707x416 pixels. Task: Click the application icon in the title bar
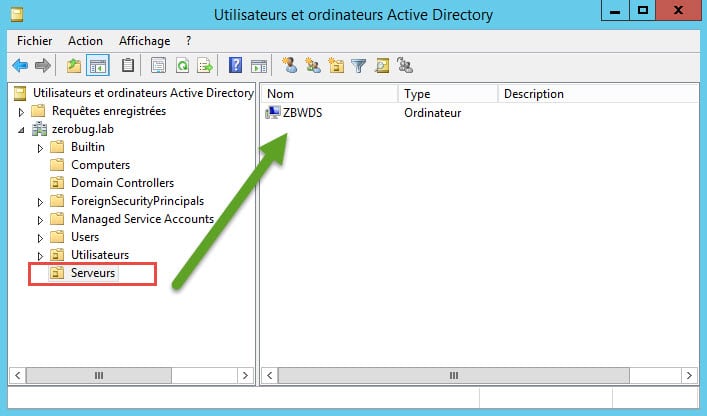[x=17, y=14]
